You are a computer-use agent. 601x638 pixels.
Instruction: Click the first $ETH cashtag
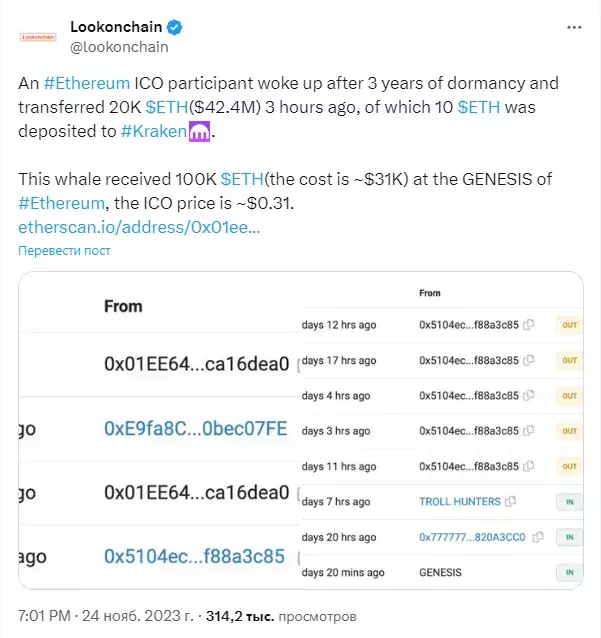point(167,107)
